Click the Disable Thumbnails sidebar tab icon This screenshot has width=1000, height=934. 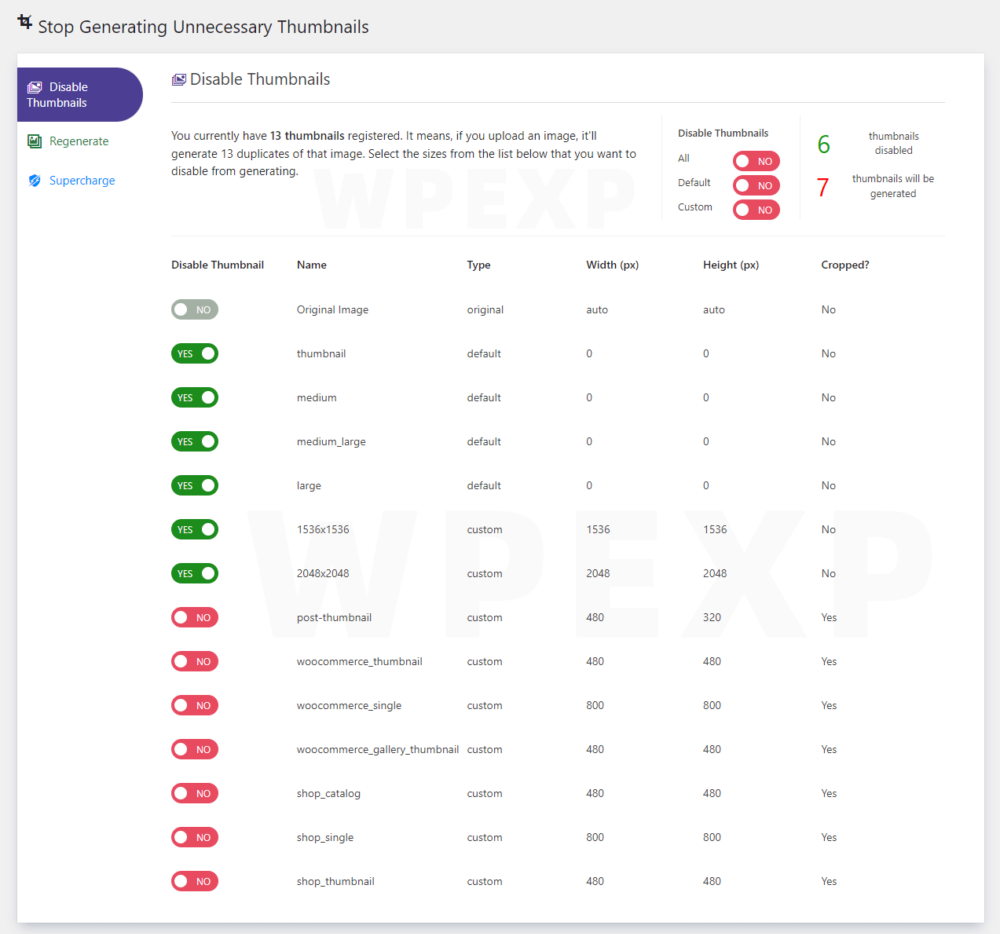tap(34, 88)
